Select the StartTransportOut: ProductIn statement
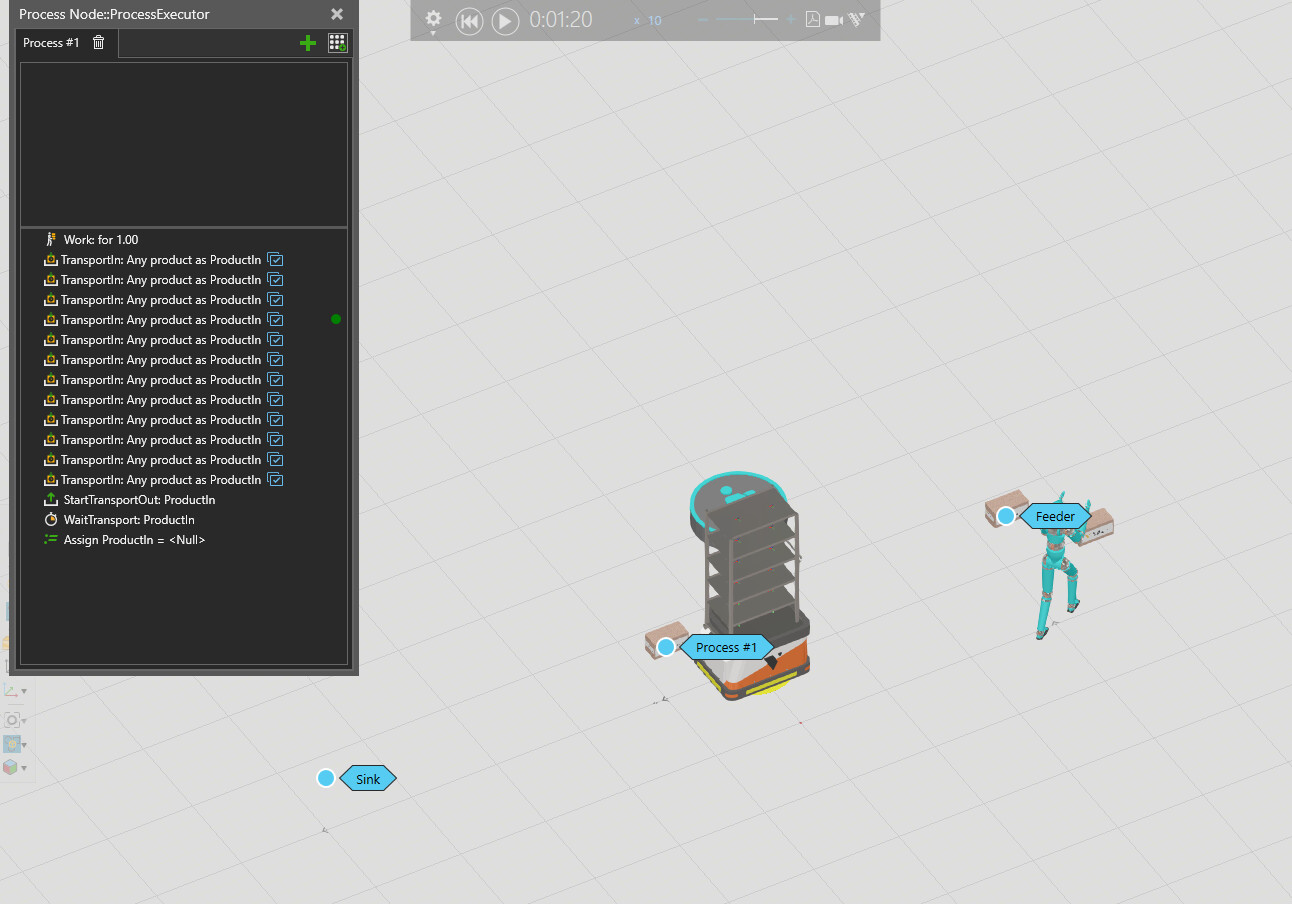Image resolution: width=1292 pixels, height=904 pixels. [x=139, y=500]
